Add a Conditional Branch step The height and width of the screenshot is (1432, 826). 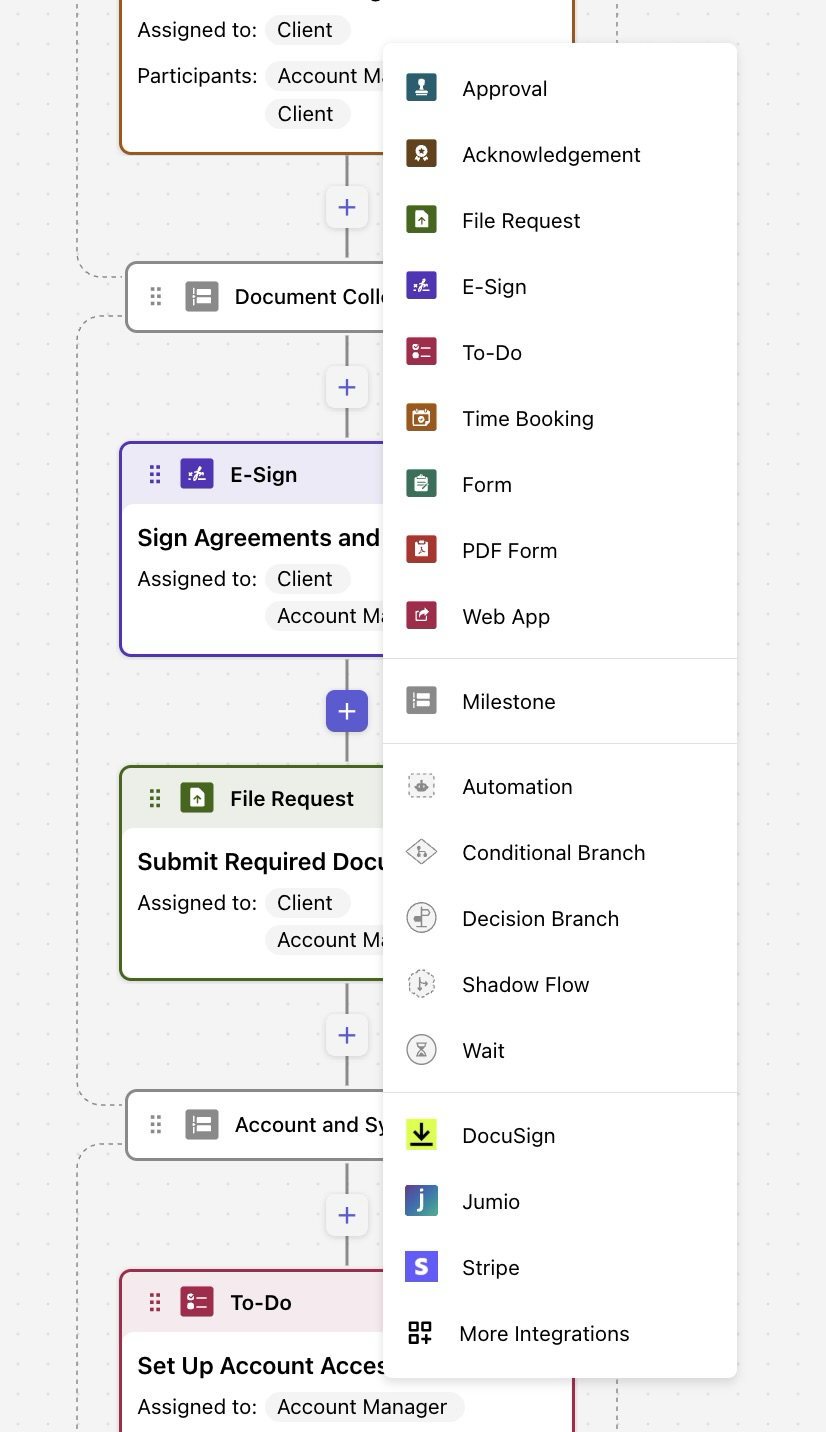pos(553,853)
